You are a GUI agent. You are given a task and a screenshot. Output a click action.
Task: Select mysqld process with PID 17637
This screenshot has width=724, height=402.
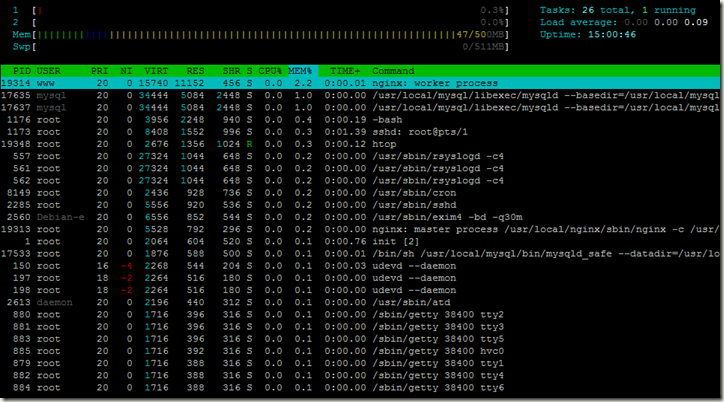coord(360,108)
